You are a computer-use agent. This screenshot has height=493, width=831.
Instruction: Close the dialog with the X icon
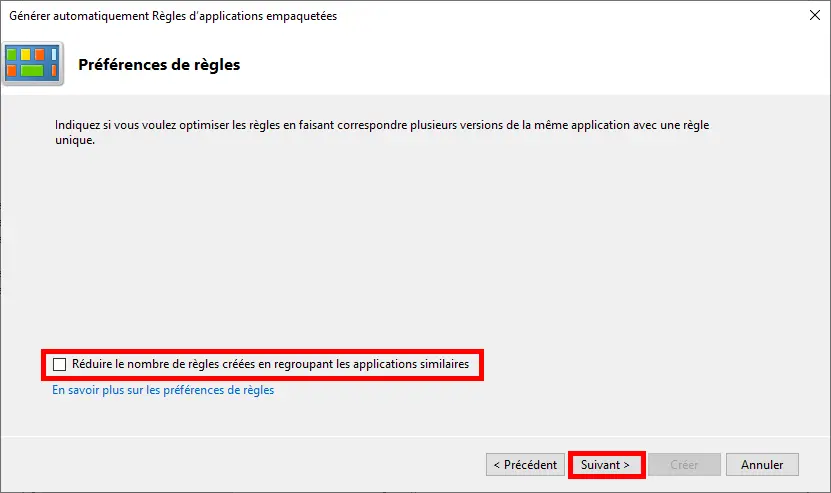click(x=815, y=15)
